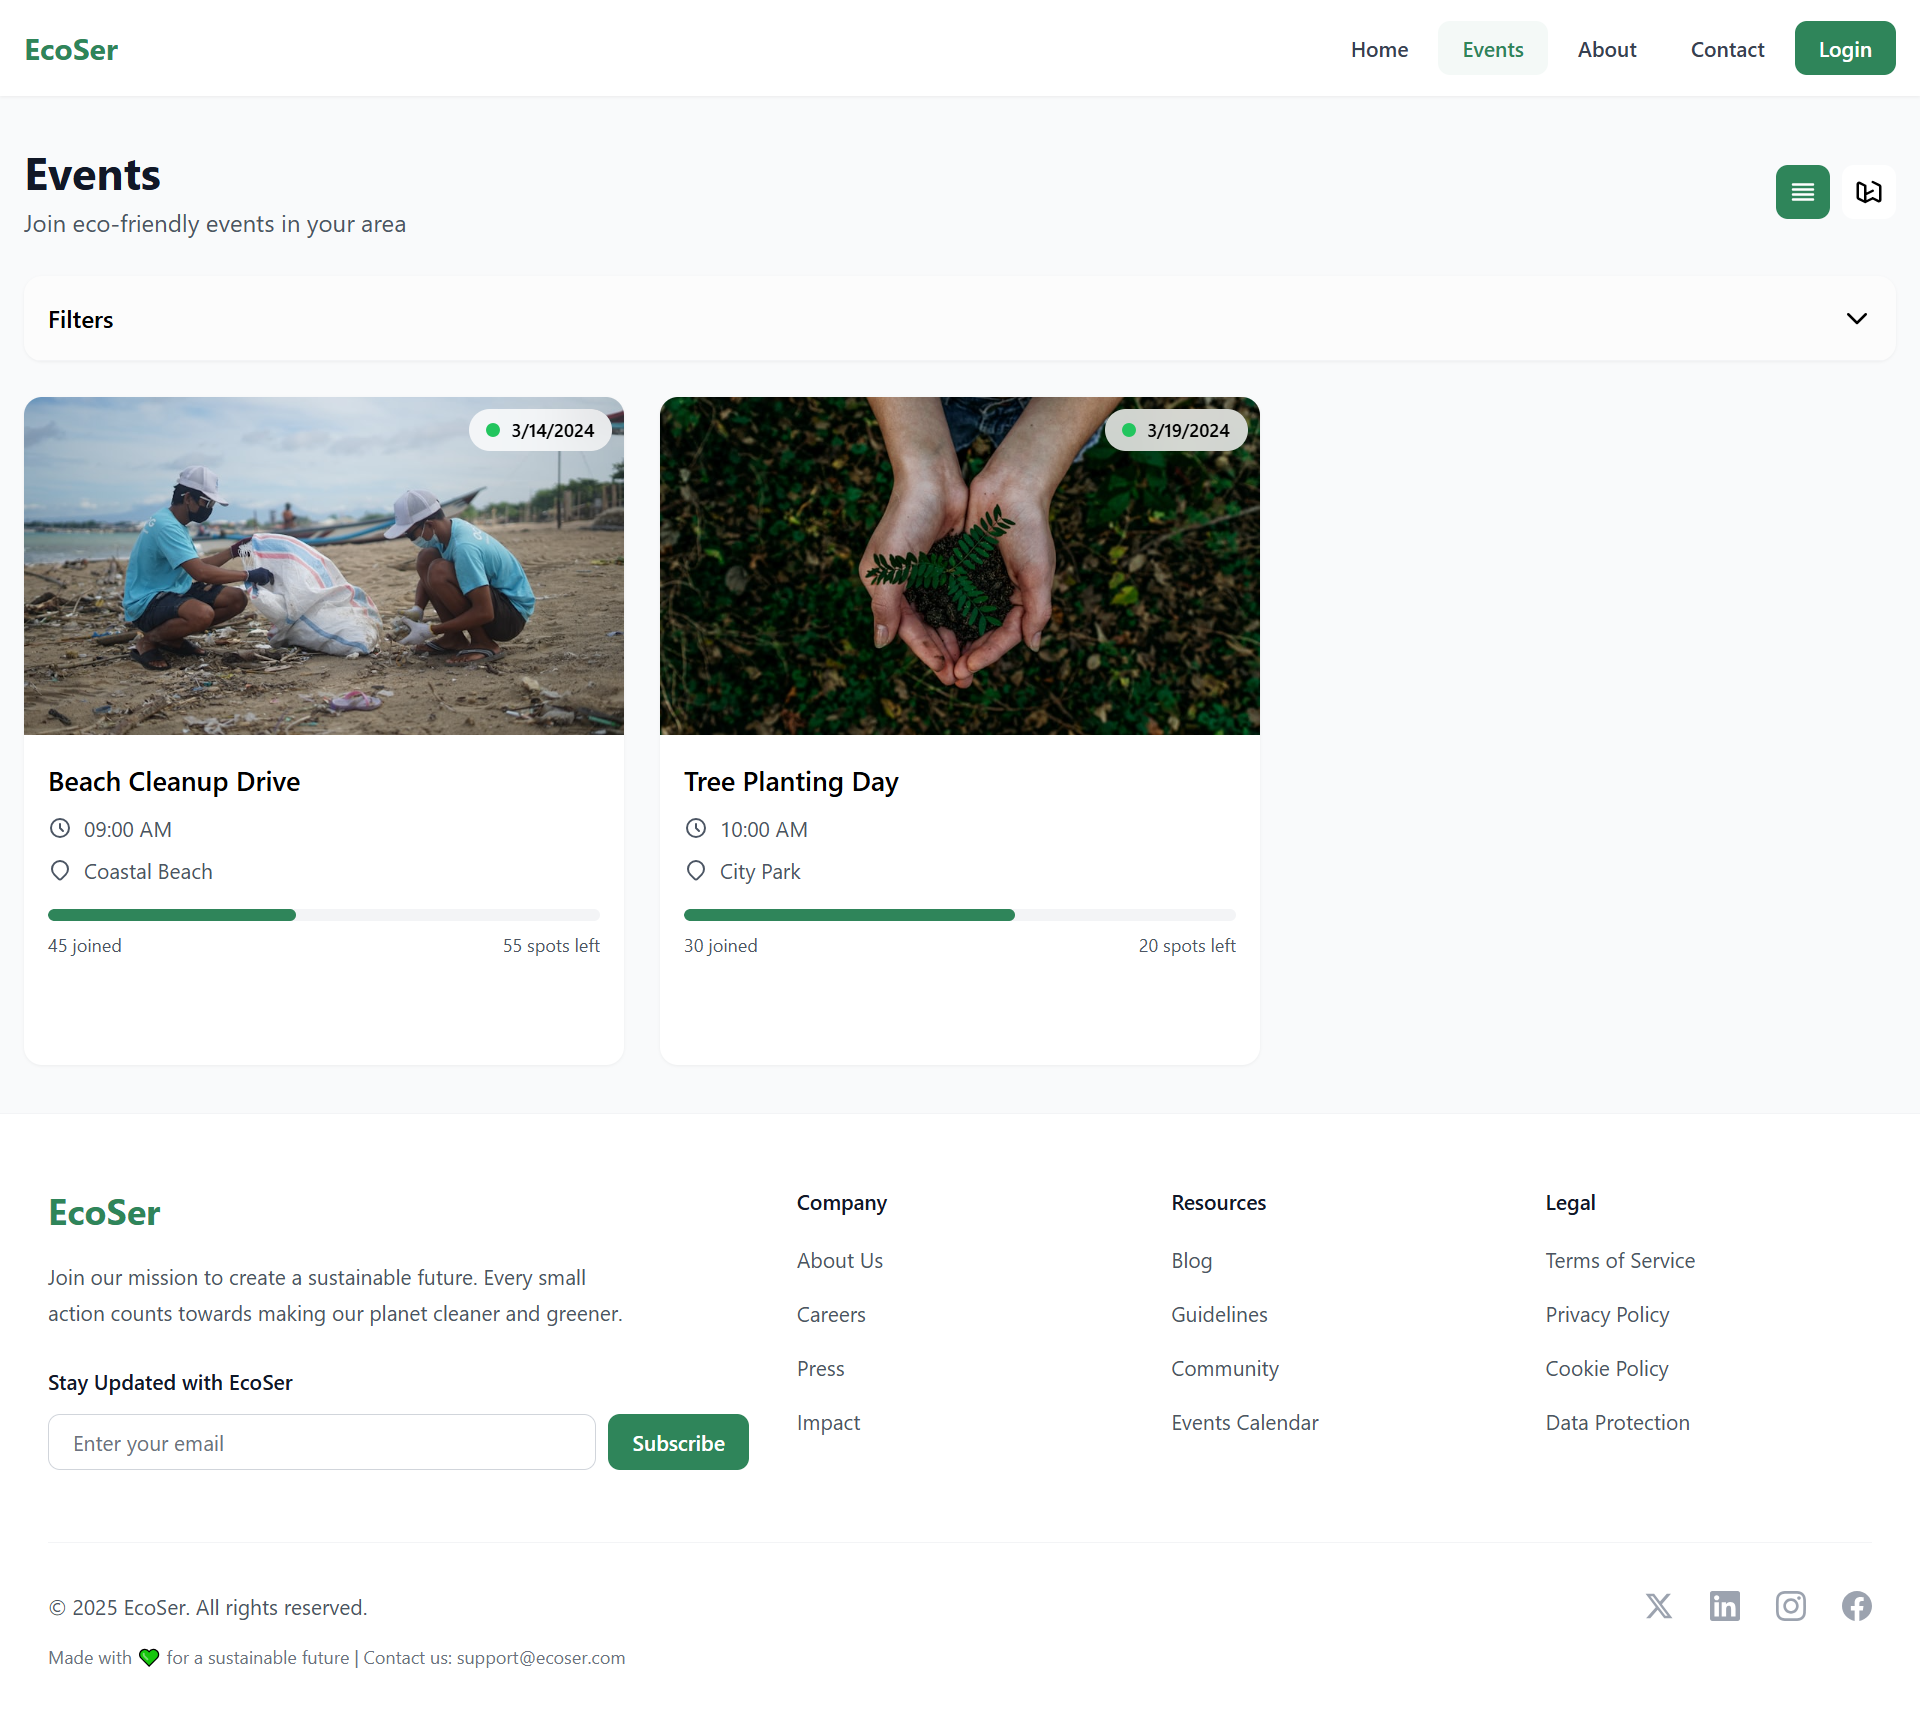Image resolution: width=1920 pixels, height=1717 pixels.
Task: Click clock icon on Beach Cleanup Drive
Action: (60, 829)
